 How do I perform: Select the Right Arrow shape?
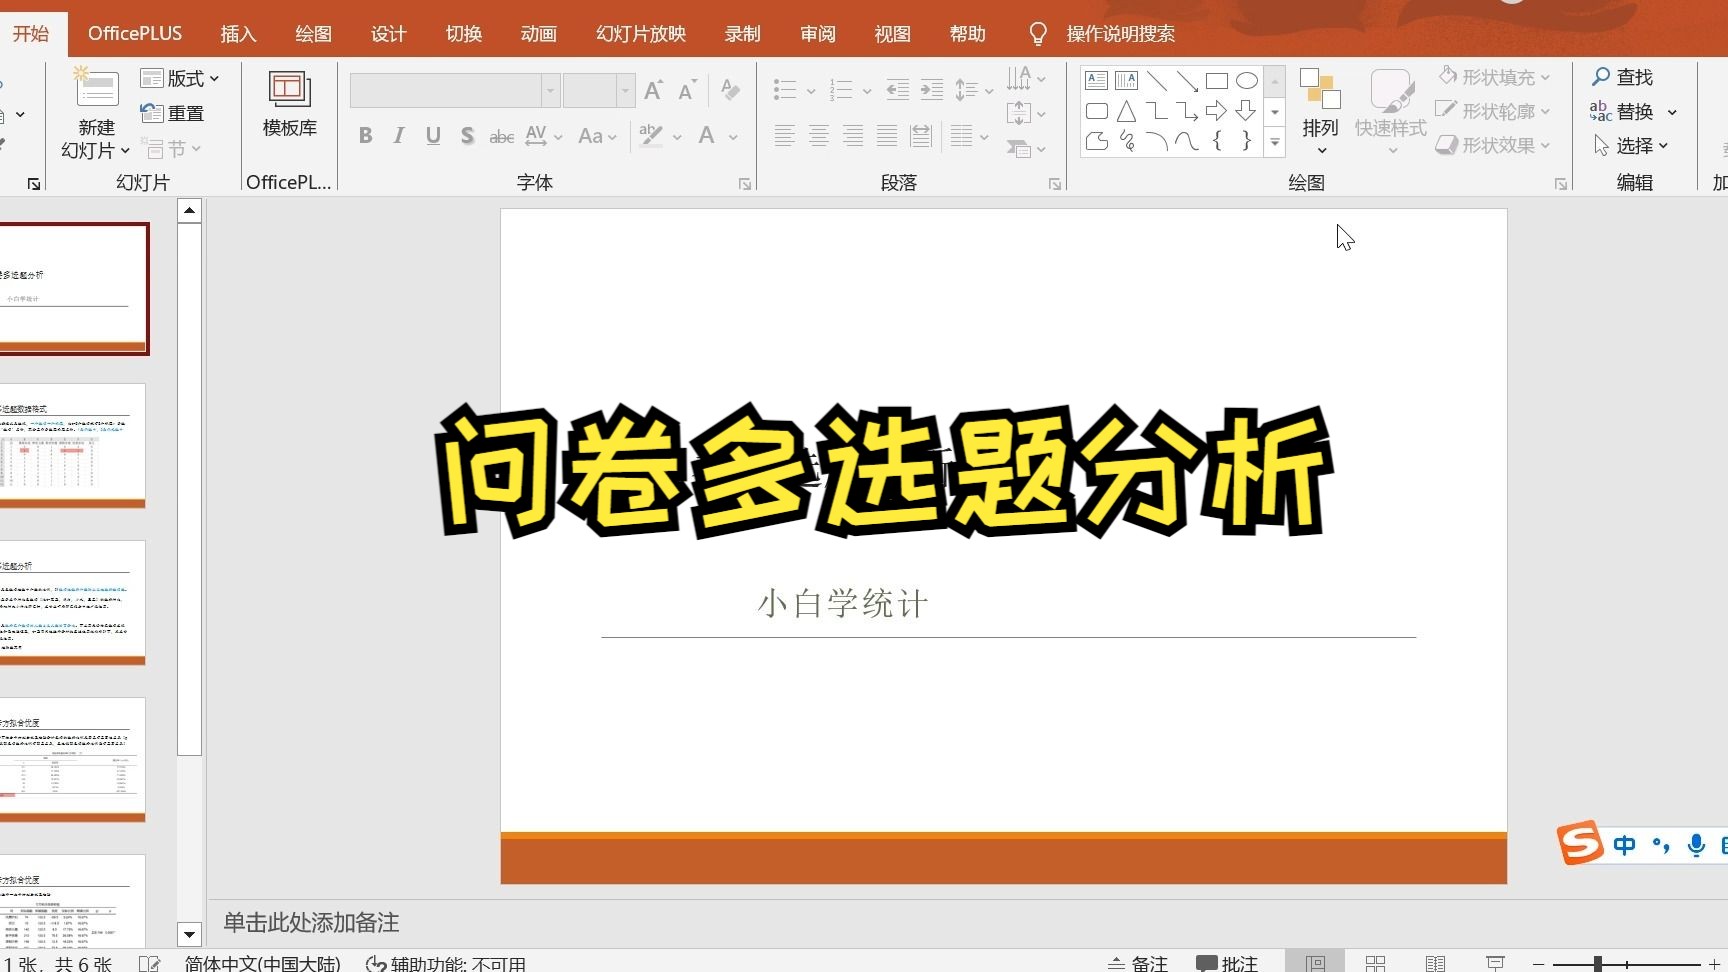click(1216, 111)
